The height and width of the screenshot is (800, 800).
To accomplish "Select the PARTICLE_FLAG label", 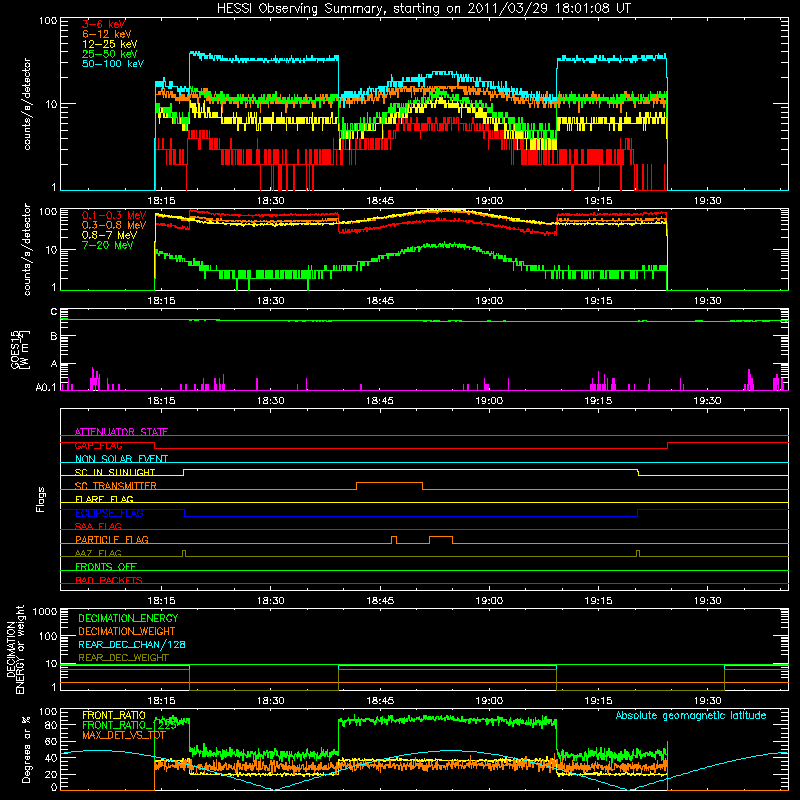I will (112, 539).
